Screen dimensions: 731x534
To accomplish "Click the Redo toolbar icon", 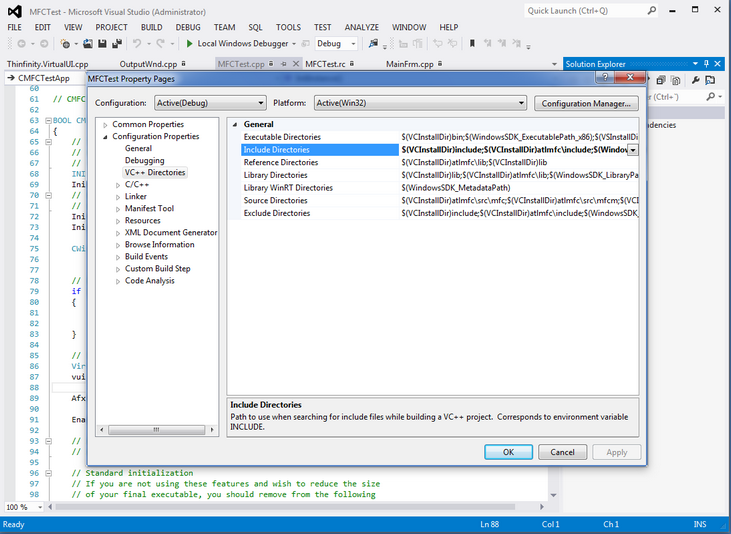I will tap(160, 44).
